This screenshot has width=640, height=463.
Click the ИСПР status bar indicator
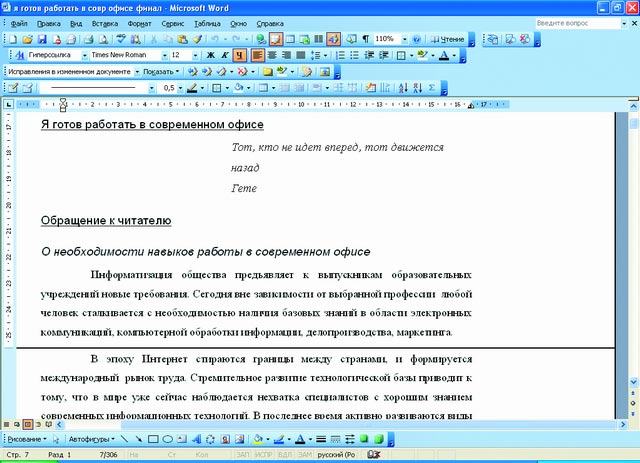coord(264,454)
